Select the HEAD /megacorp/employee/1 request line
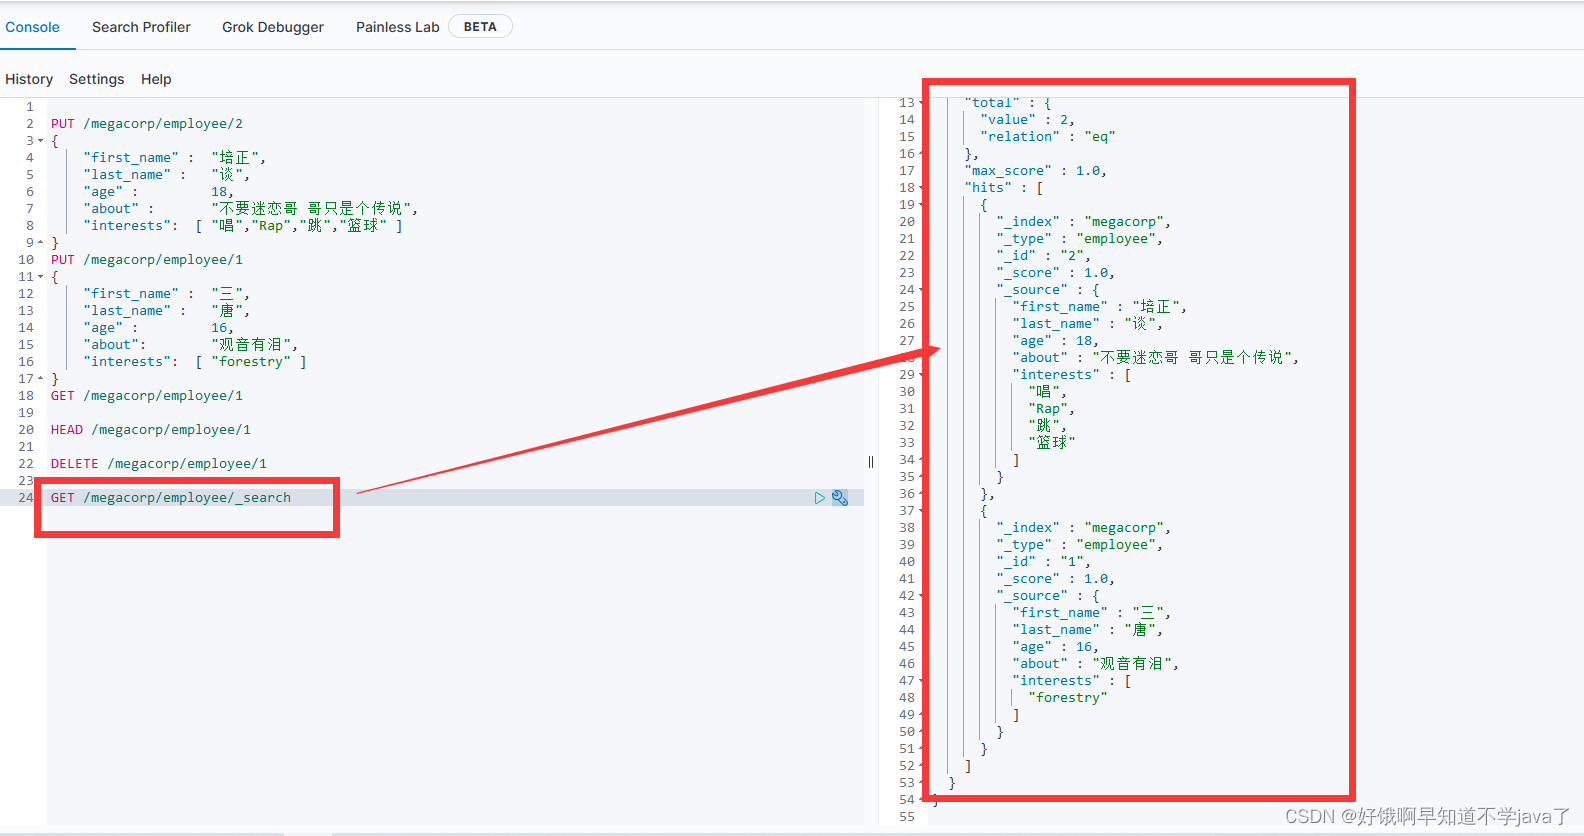This screenshot has height=836, width=1584. [x=151, y=430]
